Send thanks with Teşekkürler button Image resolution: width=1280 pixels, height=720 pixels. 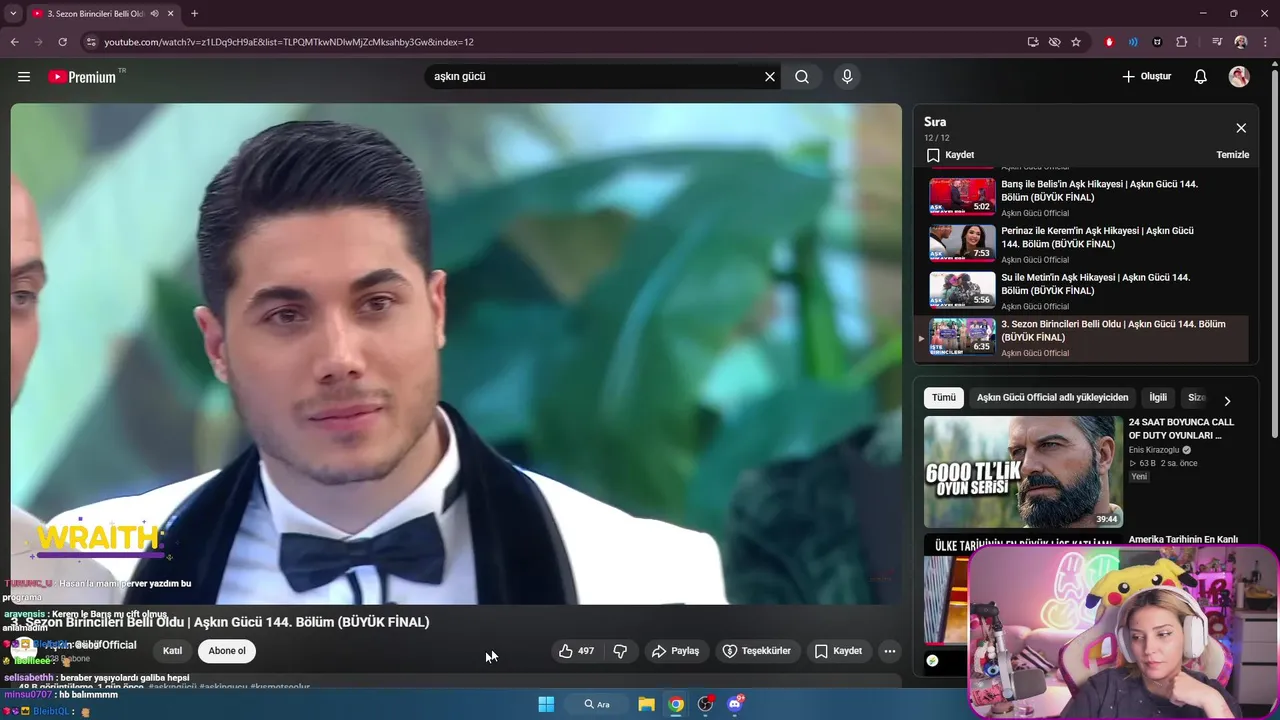pos(757,651)
